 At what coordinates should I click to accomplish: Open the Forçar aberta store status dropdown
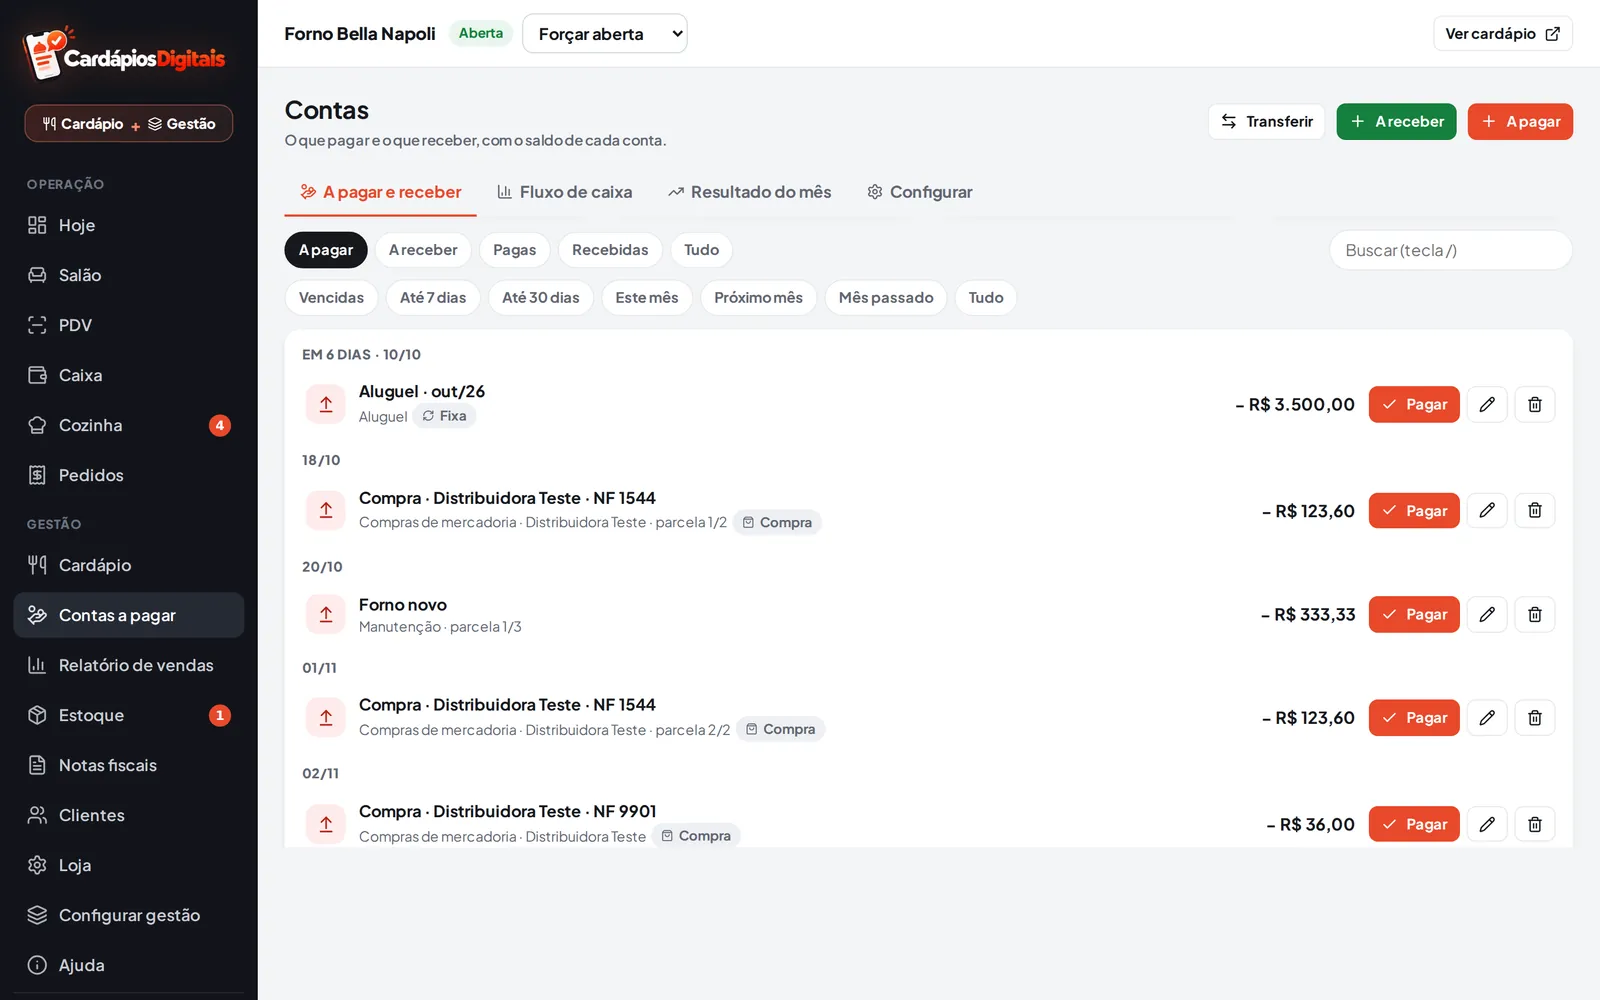click(605, 34)
